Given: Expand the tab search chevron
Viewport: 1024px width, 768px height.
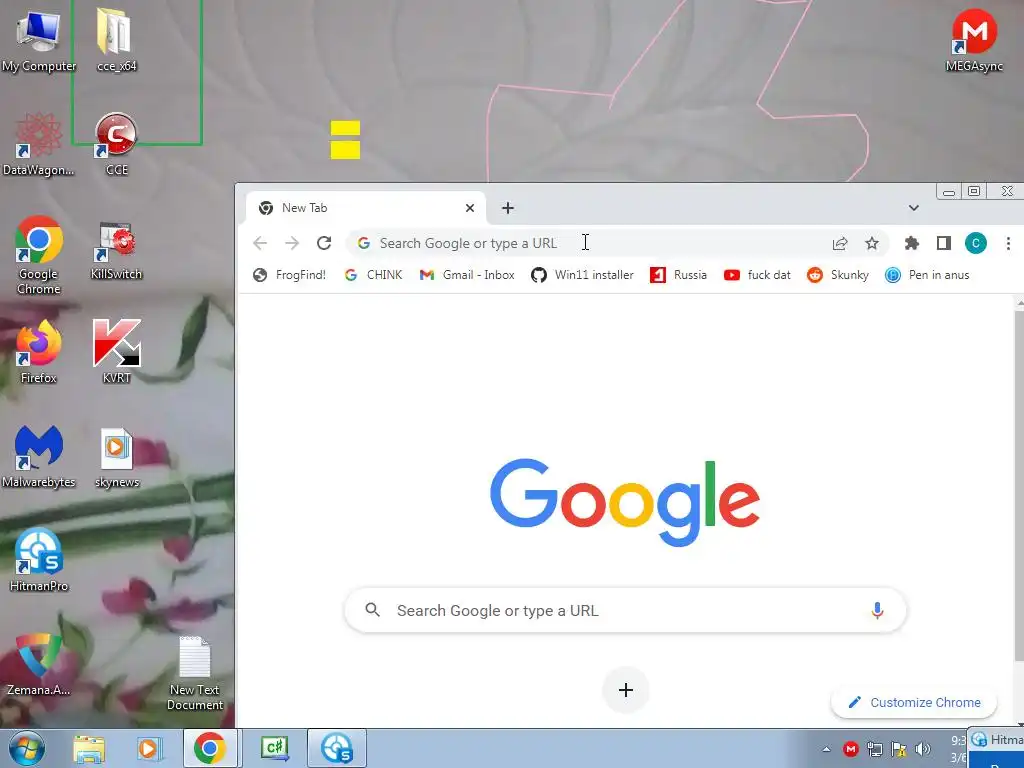Looking at the screenshot, I should click(914, 208).
